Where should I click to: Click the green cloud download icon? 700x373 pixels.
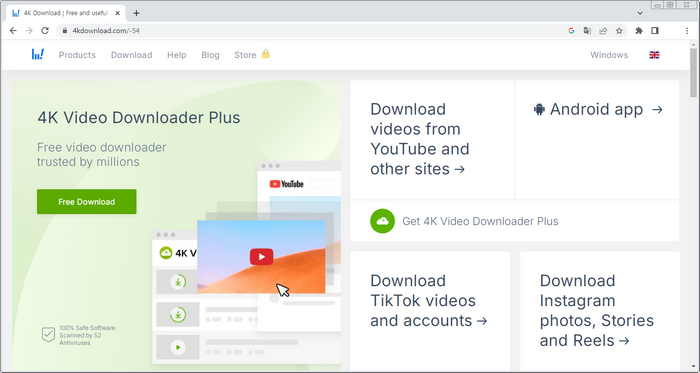[x=383, y=221]
